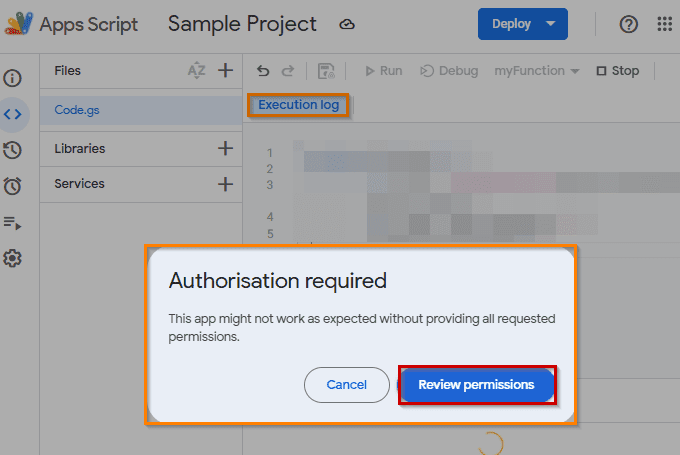Click the Redo arrow in toolbar
The height and width of the screenshot is (455, 680).
click(x=288, y=71)
